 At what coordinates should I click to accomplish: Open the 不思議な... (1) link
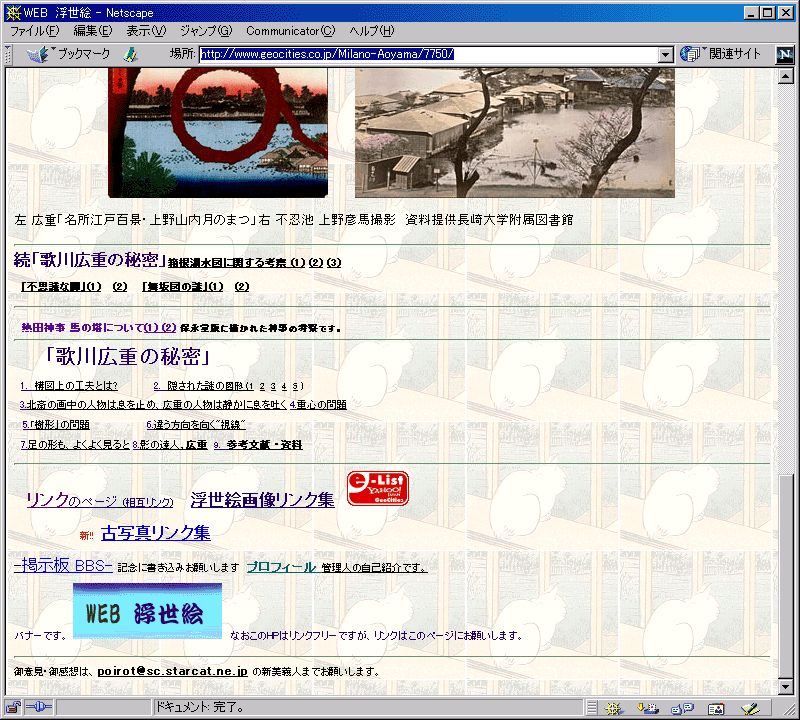pos(61,287)
